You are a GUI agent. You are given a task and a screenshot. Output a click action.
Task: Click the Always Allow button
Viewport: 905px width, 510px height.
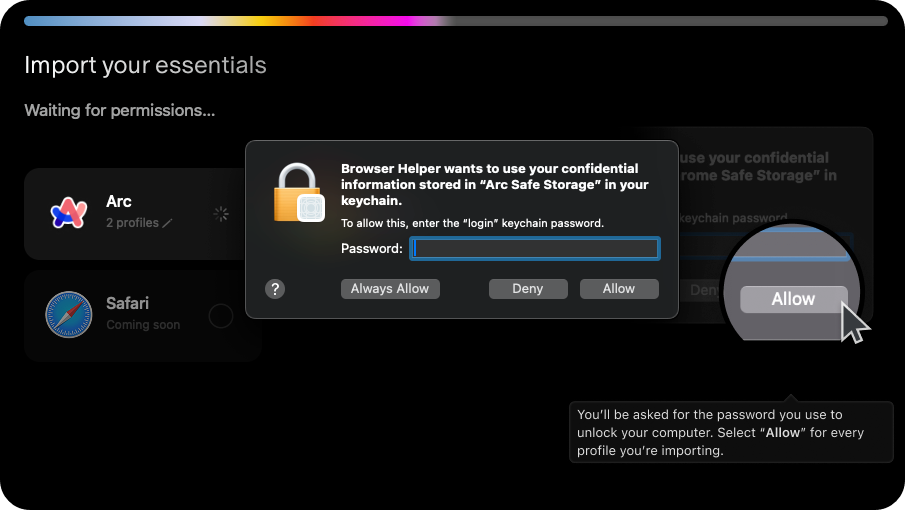pos(390,288)
